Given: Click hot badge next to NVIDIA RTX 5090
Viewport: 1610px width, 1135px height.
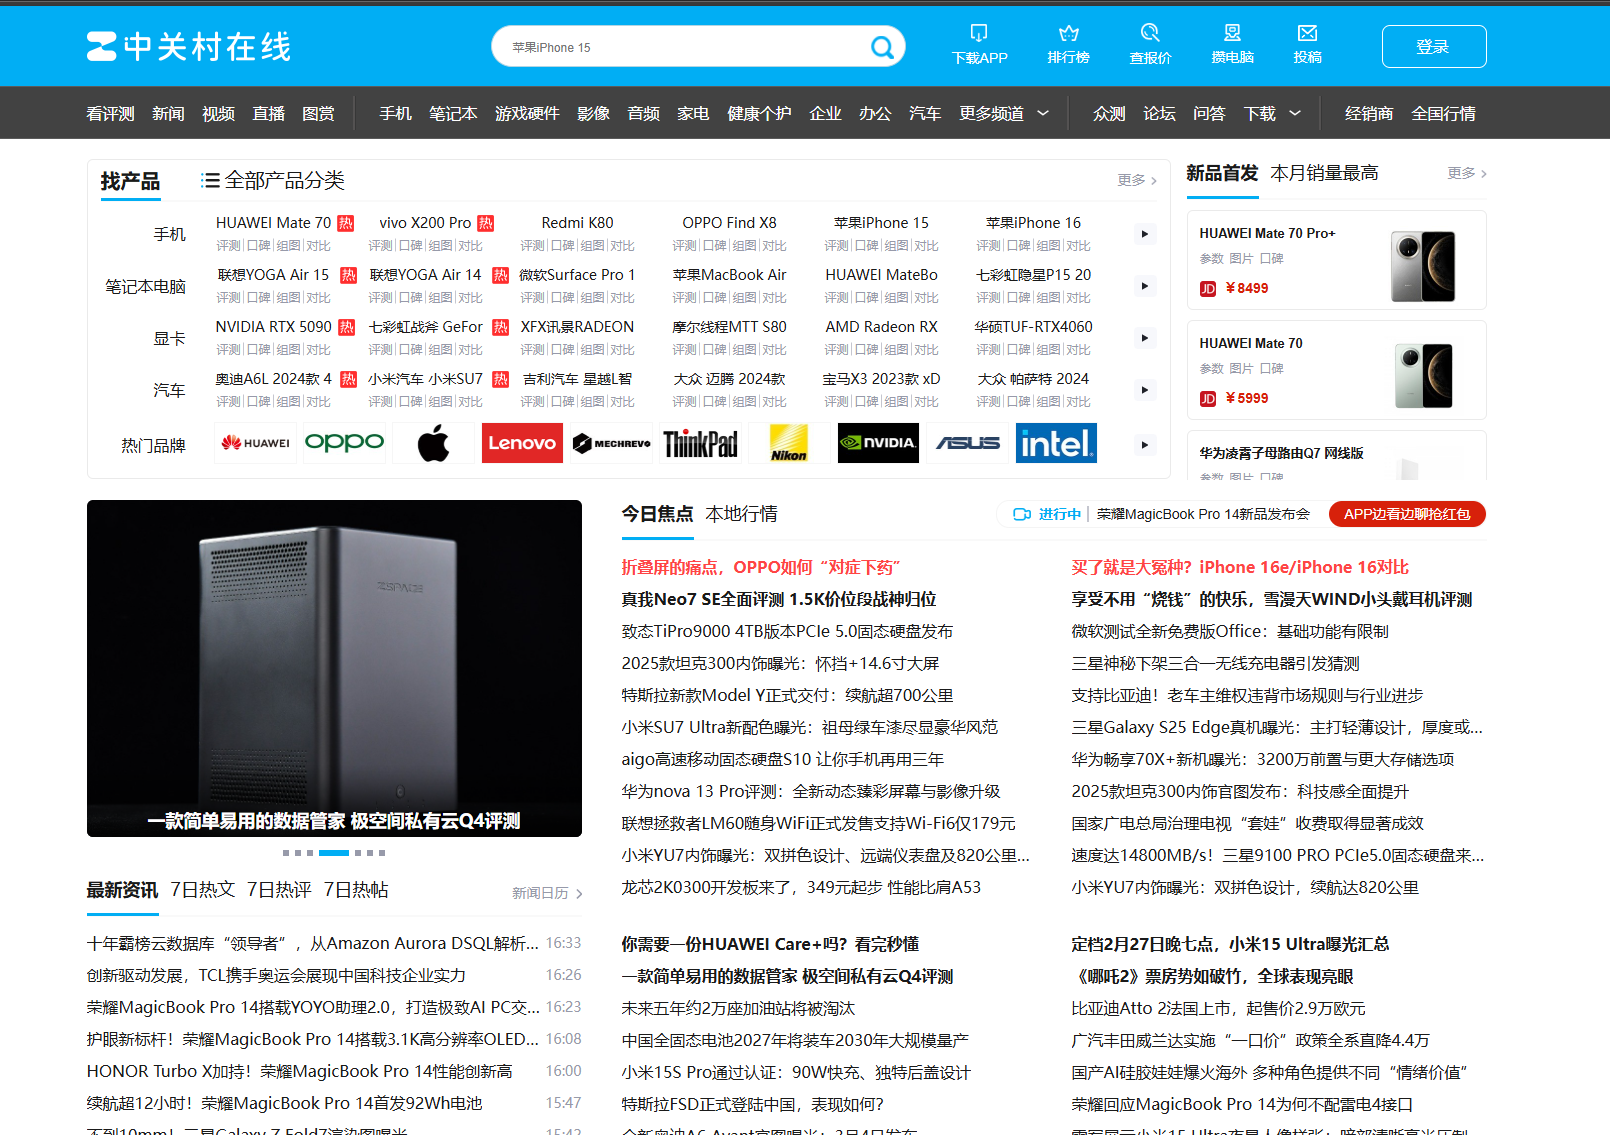Looking at the screenshot, I should (346, 327).
